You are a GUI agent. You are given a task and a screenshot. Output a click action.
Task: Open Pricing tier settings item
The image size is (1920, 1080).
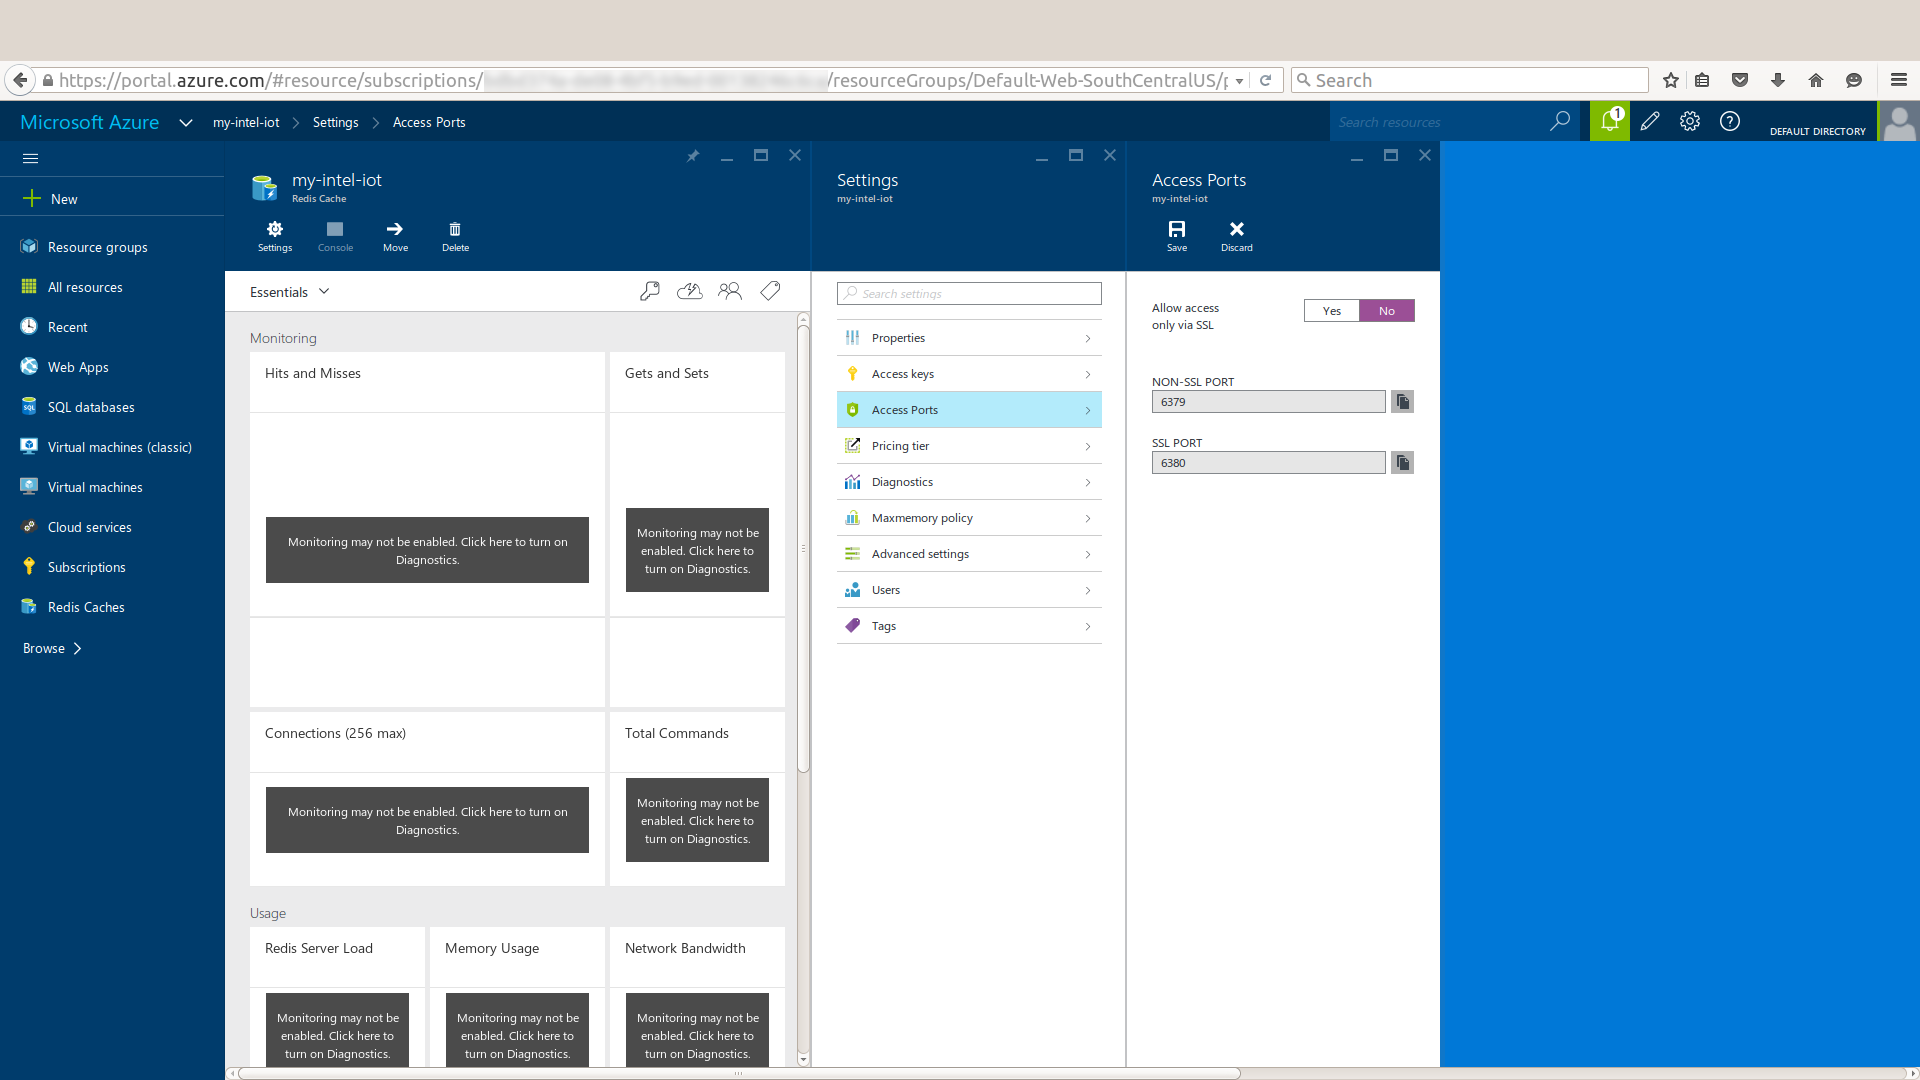[x=968, y=446]
